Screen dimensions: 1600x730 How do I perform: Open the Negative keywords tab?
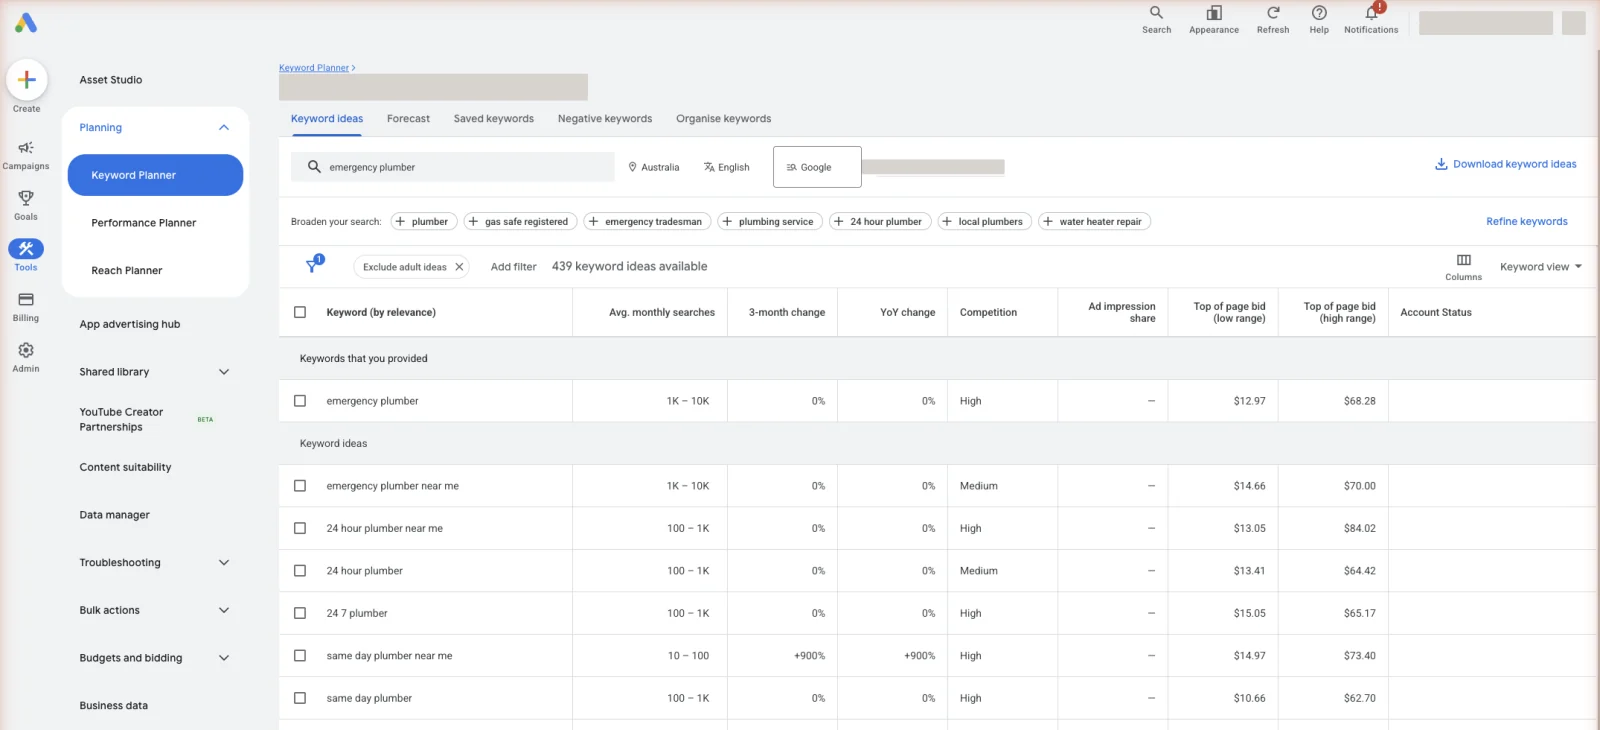point(605,118)
